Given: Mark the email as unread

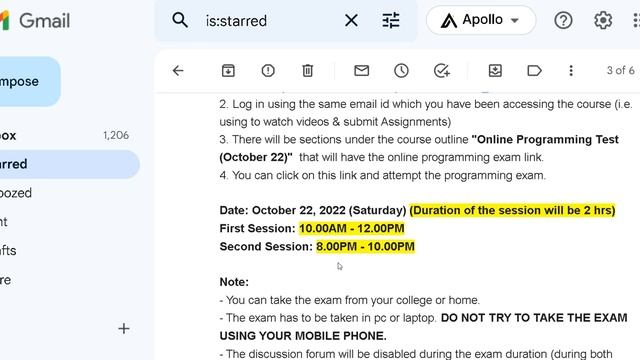Looking at the screenshot, I should [x=361, y=71].
